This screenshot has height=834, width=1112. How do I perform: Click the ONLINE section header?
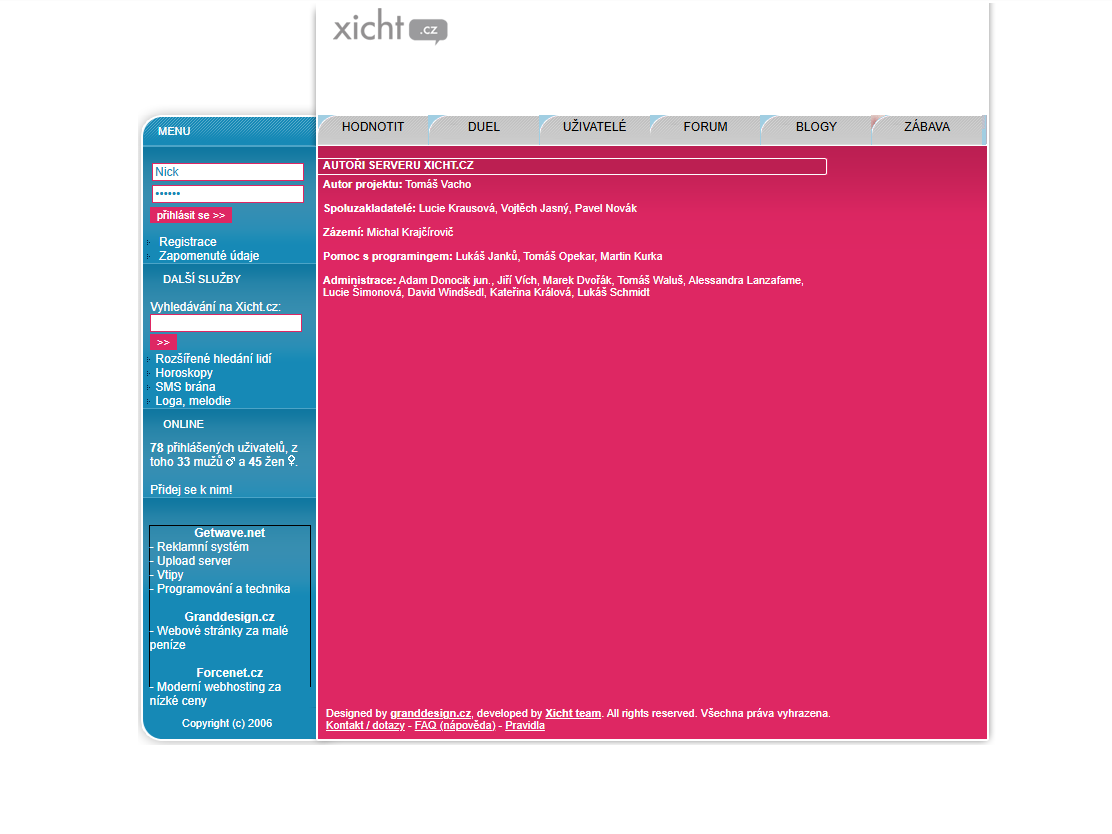click(184, 424)
